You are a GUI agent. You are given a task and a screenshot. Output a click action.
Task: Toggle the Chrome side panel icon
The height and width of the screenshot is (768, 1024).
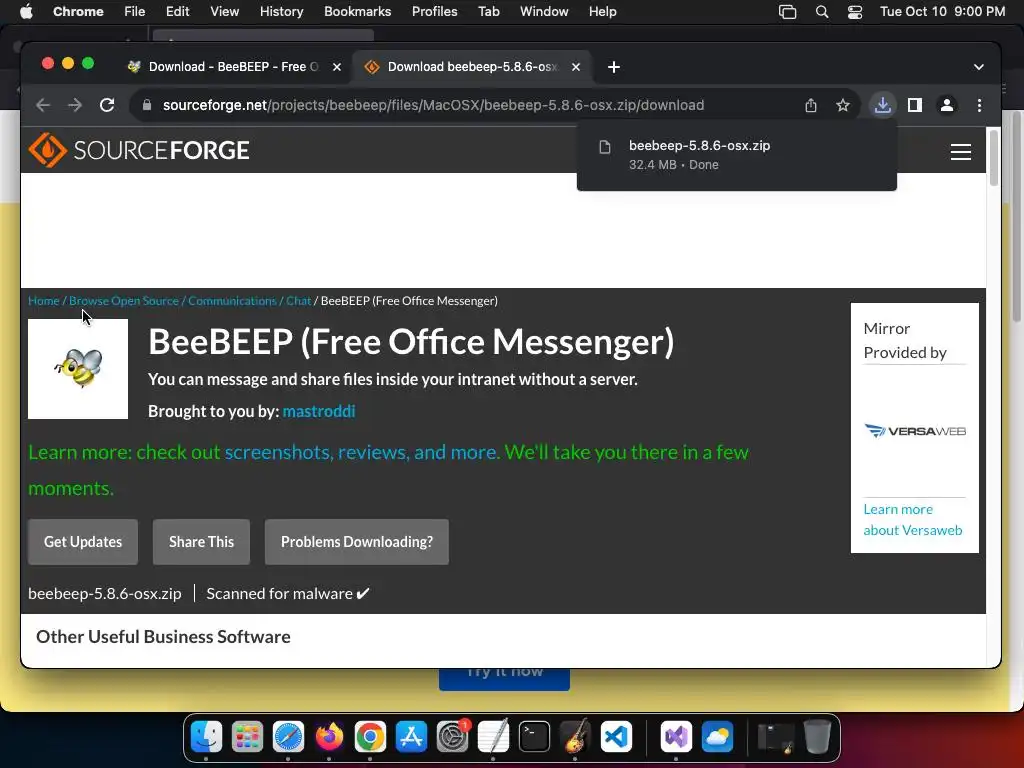915,105
